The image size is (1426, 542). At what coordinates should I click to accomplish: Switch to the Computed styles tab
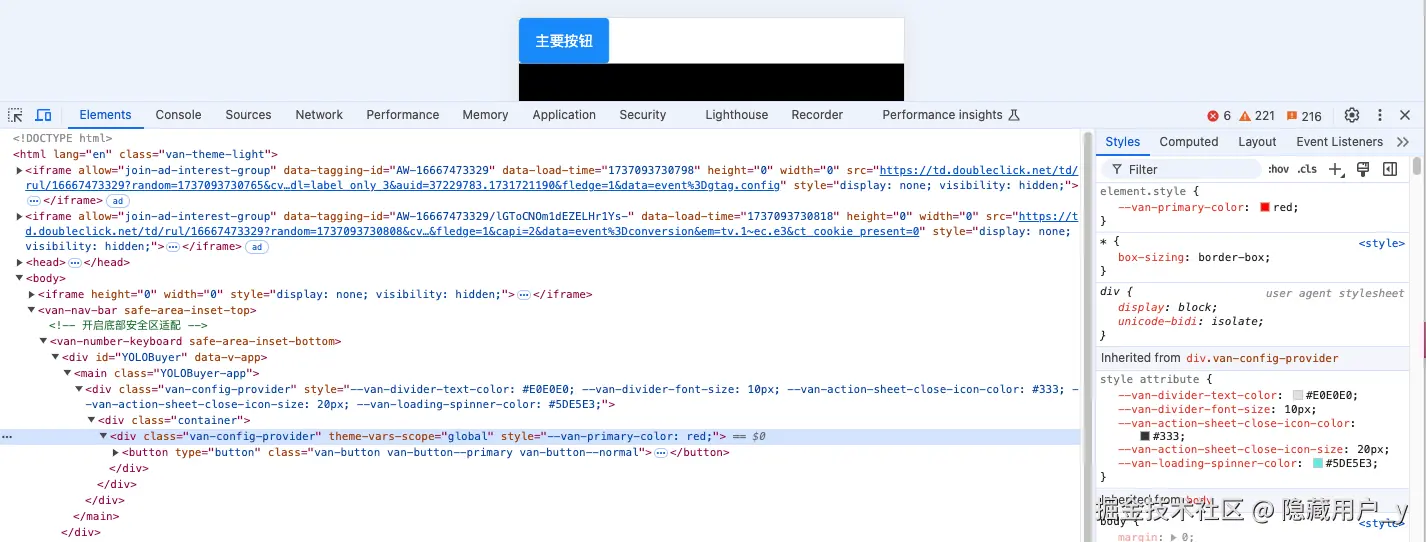[1189, 142]
